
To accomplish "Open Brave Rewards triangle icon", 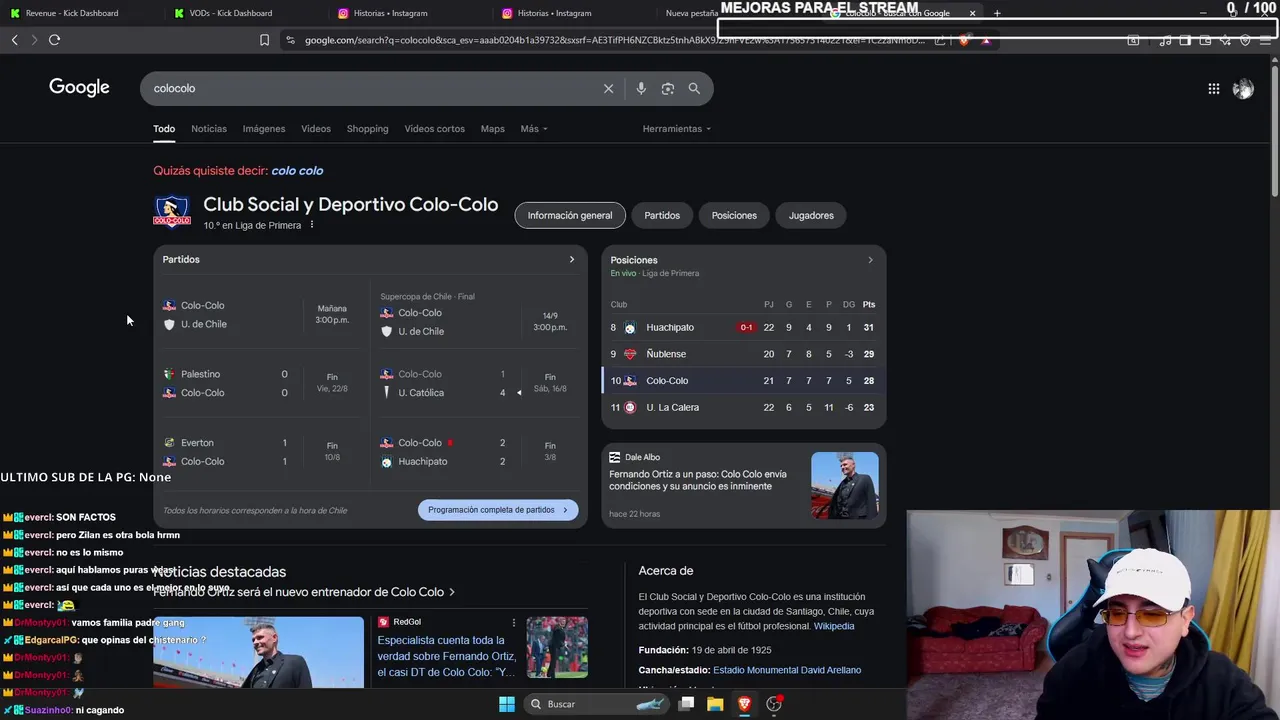I will 986,40.
